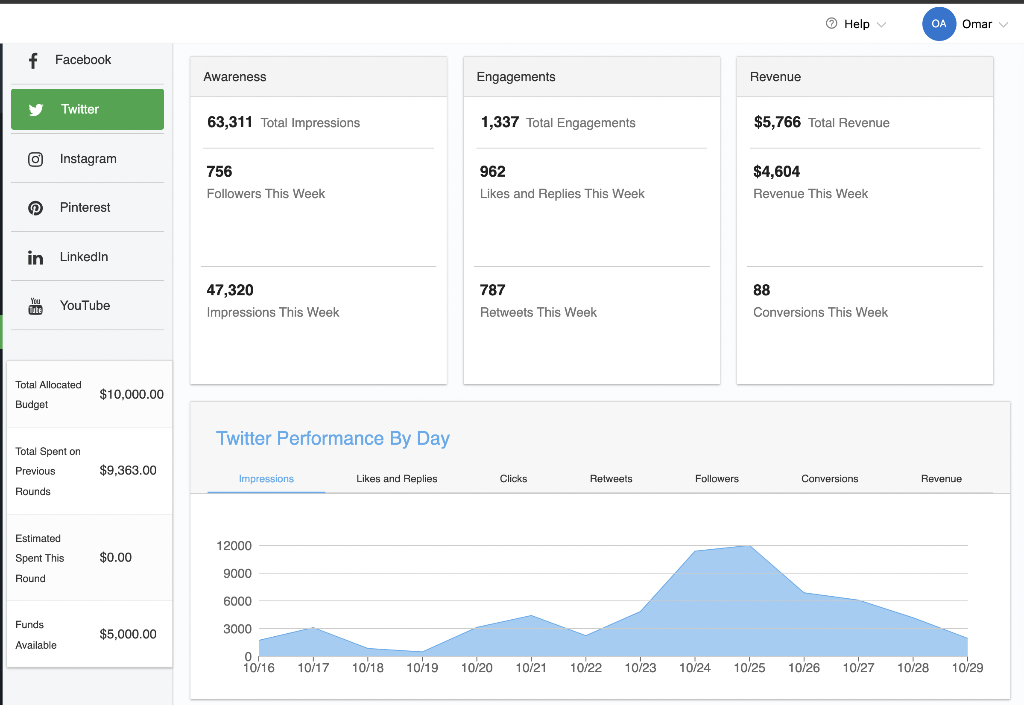The height and width of the screenshot is (705, 1024).
Task: Switch to the Likes and Replies tab
Action: tap(396, 478)
